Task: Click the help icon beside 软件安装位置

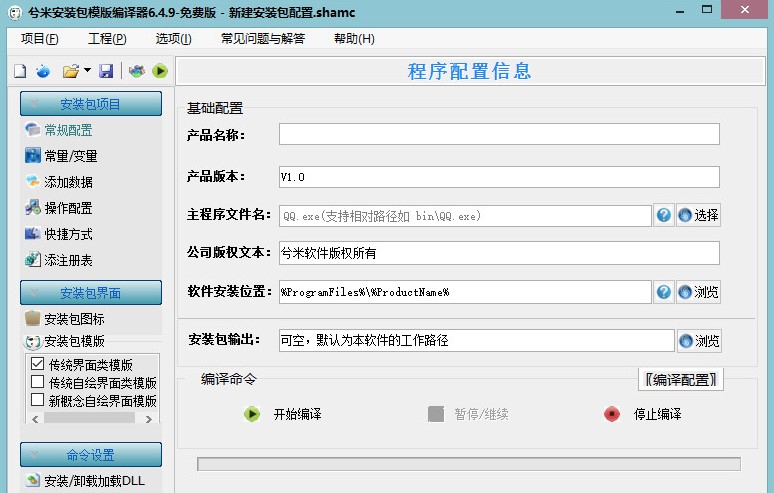Action: click(664, 292)
